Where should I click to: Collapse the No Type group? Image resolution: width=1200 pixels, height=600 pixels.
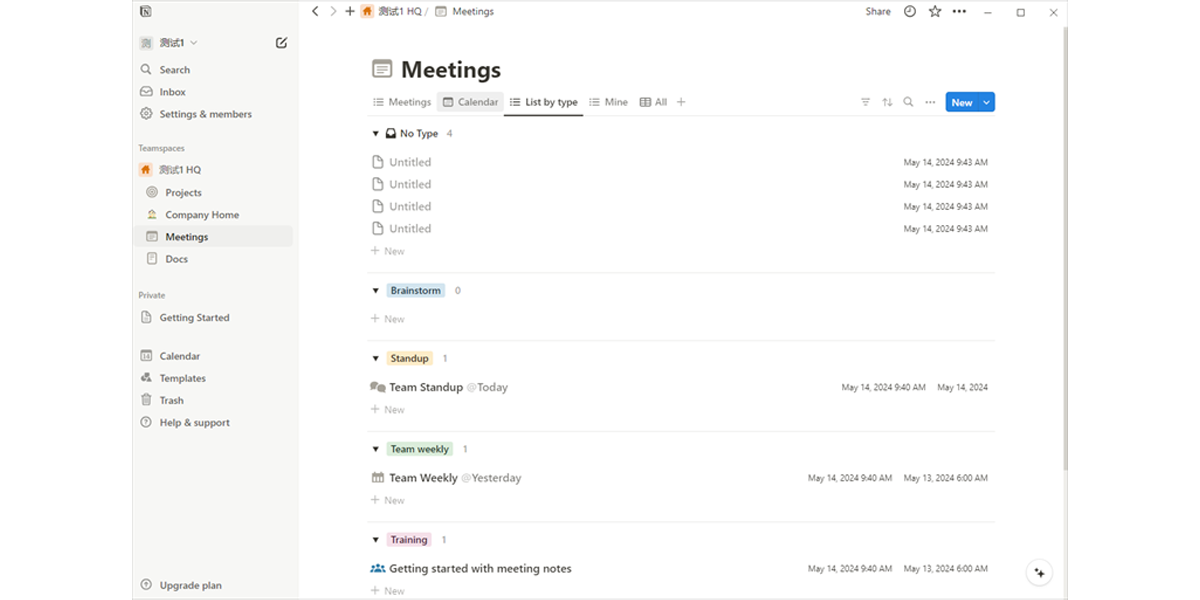376,134
